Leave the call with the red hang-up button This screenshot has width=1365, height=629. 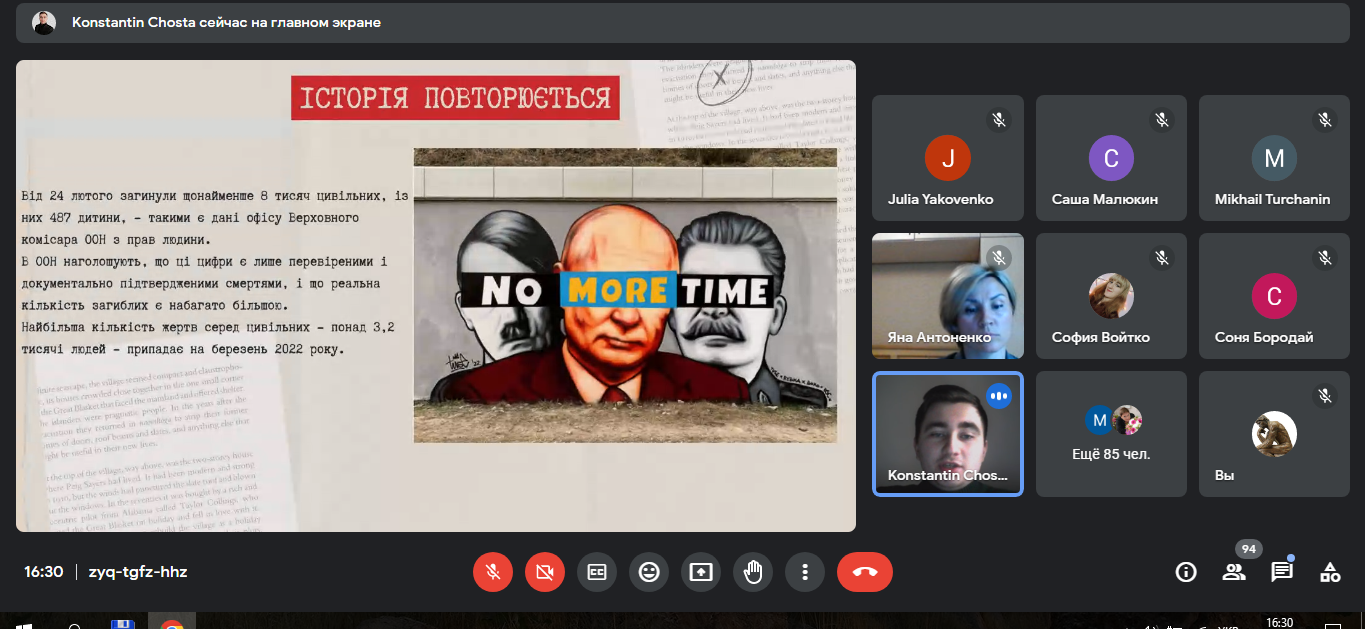pos(865,572)
